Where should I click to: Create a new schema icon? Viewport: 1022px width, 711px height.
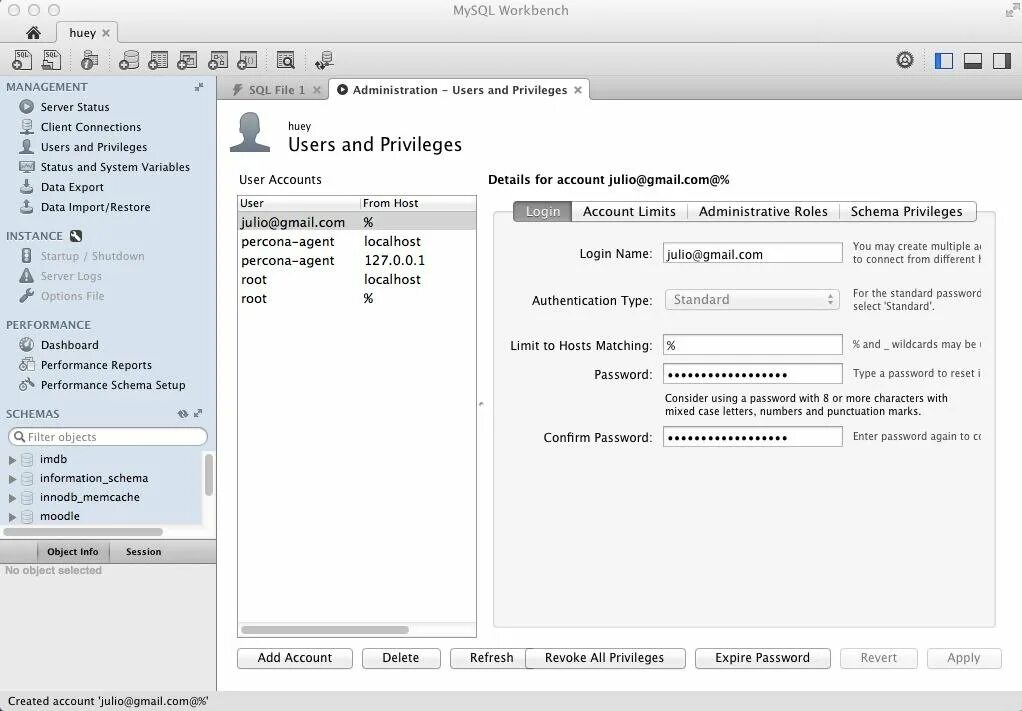tap(128, 61)
